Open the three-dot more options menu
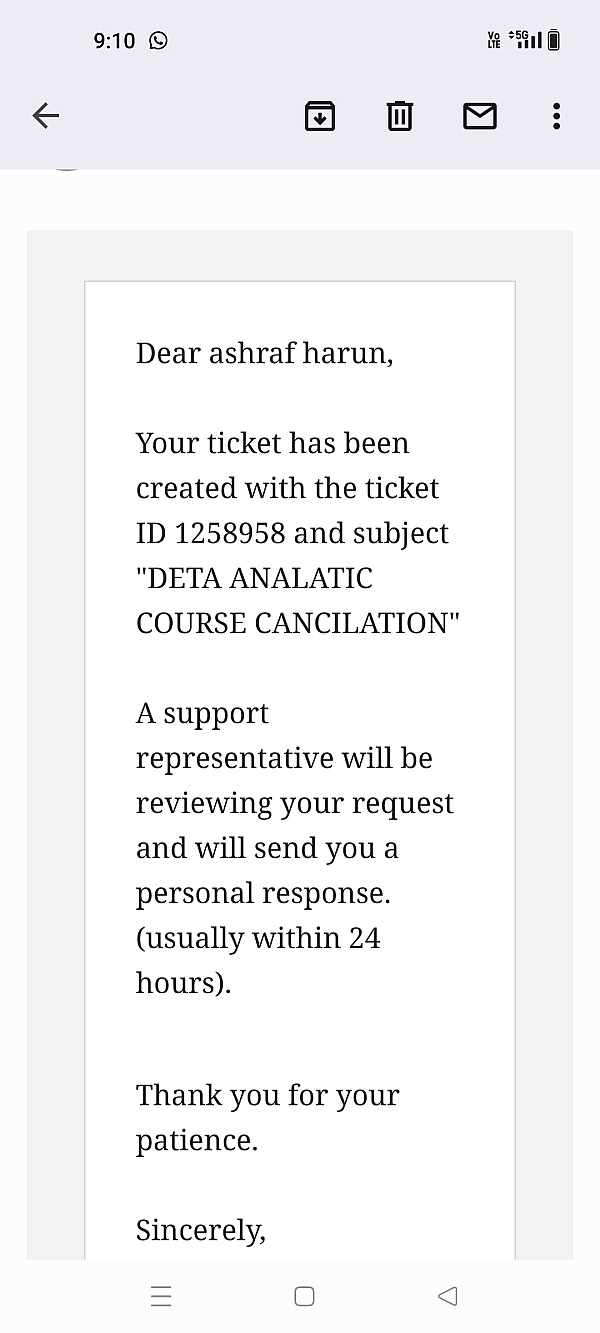 [556, 116]
